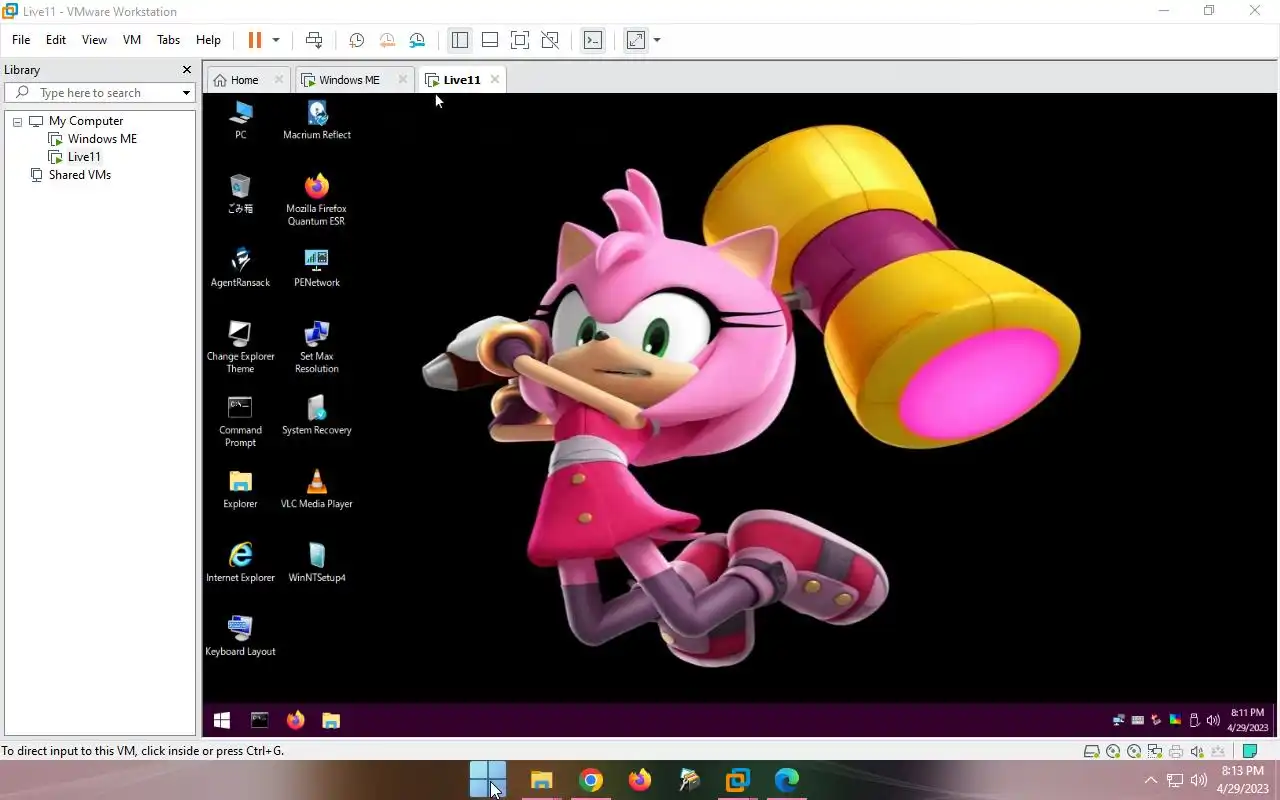Open the Help menu
This screenshot has width=1280, height=800.
click(x=208, y=40)
